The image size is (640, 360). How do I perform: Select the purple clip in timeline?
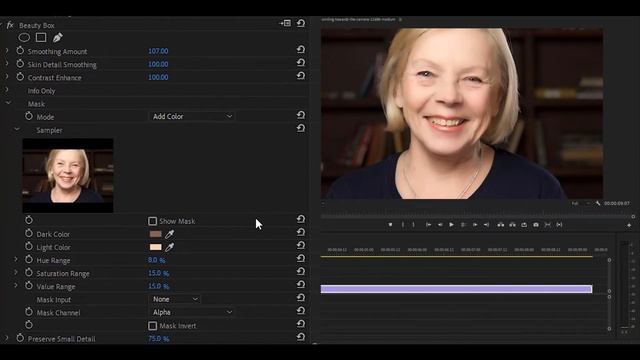(x=456, y=289)
